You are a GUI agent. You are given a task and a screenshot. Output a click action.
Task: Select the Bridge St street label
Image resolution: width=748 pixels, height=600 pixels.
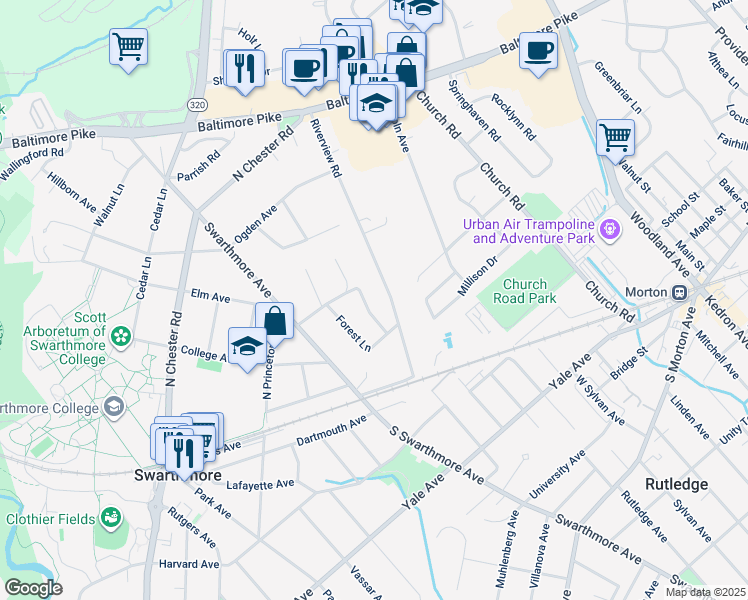[629, 363]
